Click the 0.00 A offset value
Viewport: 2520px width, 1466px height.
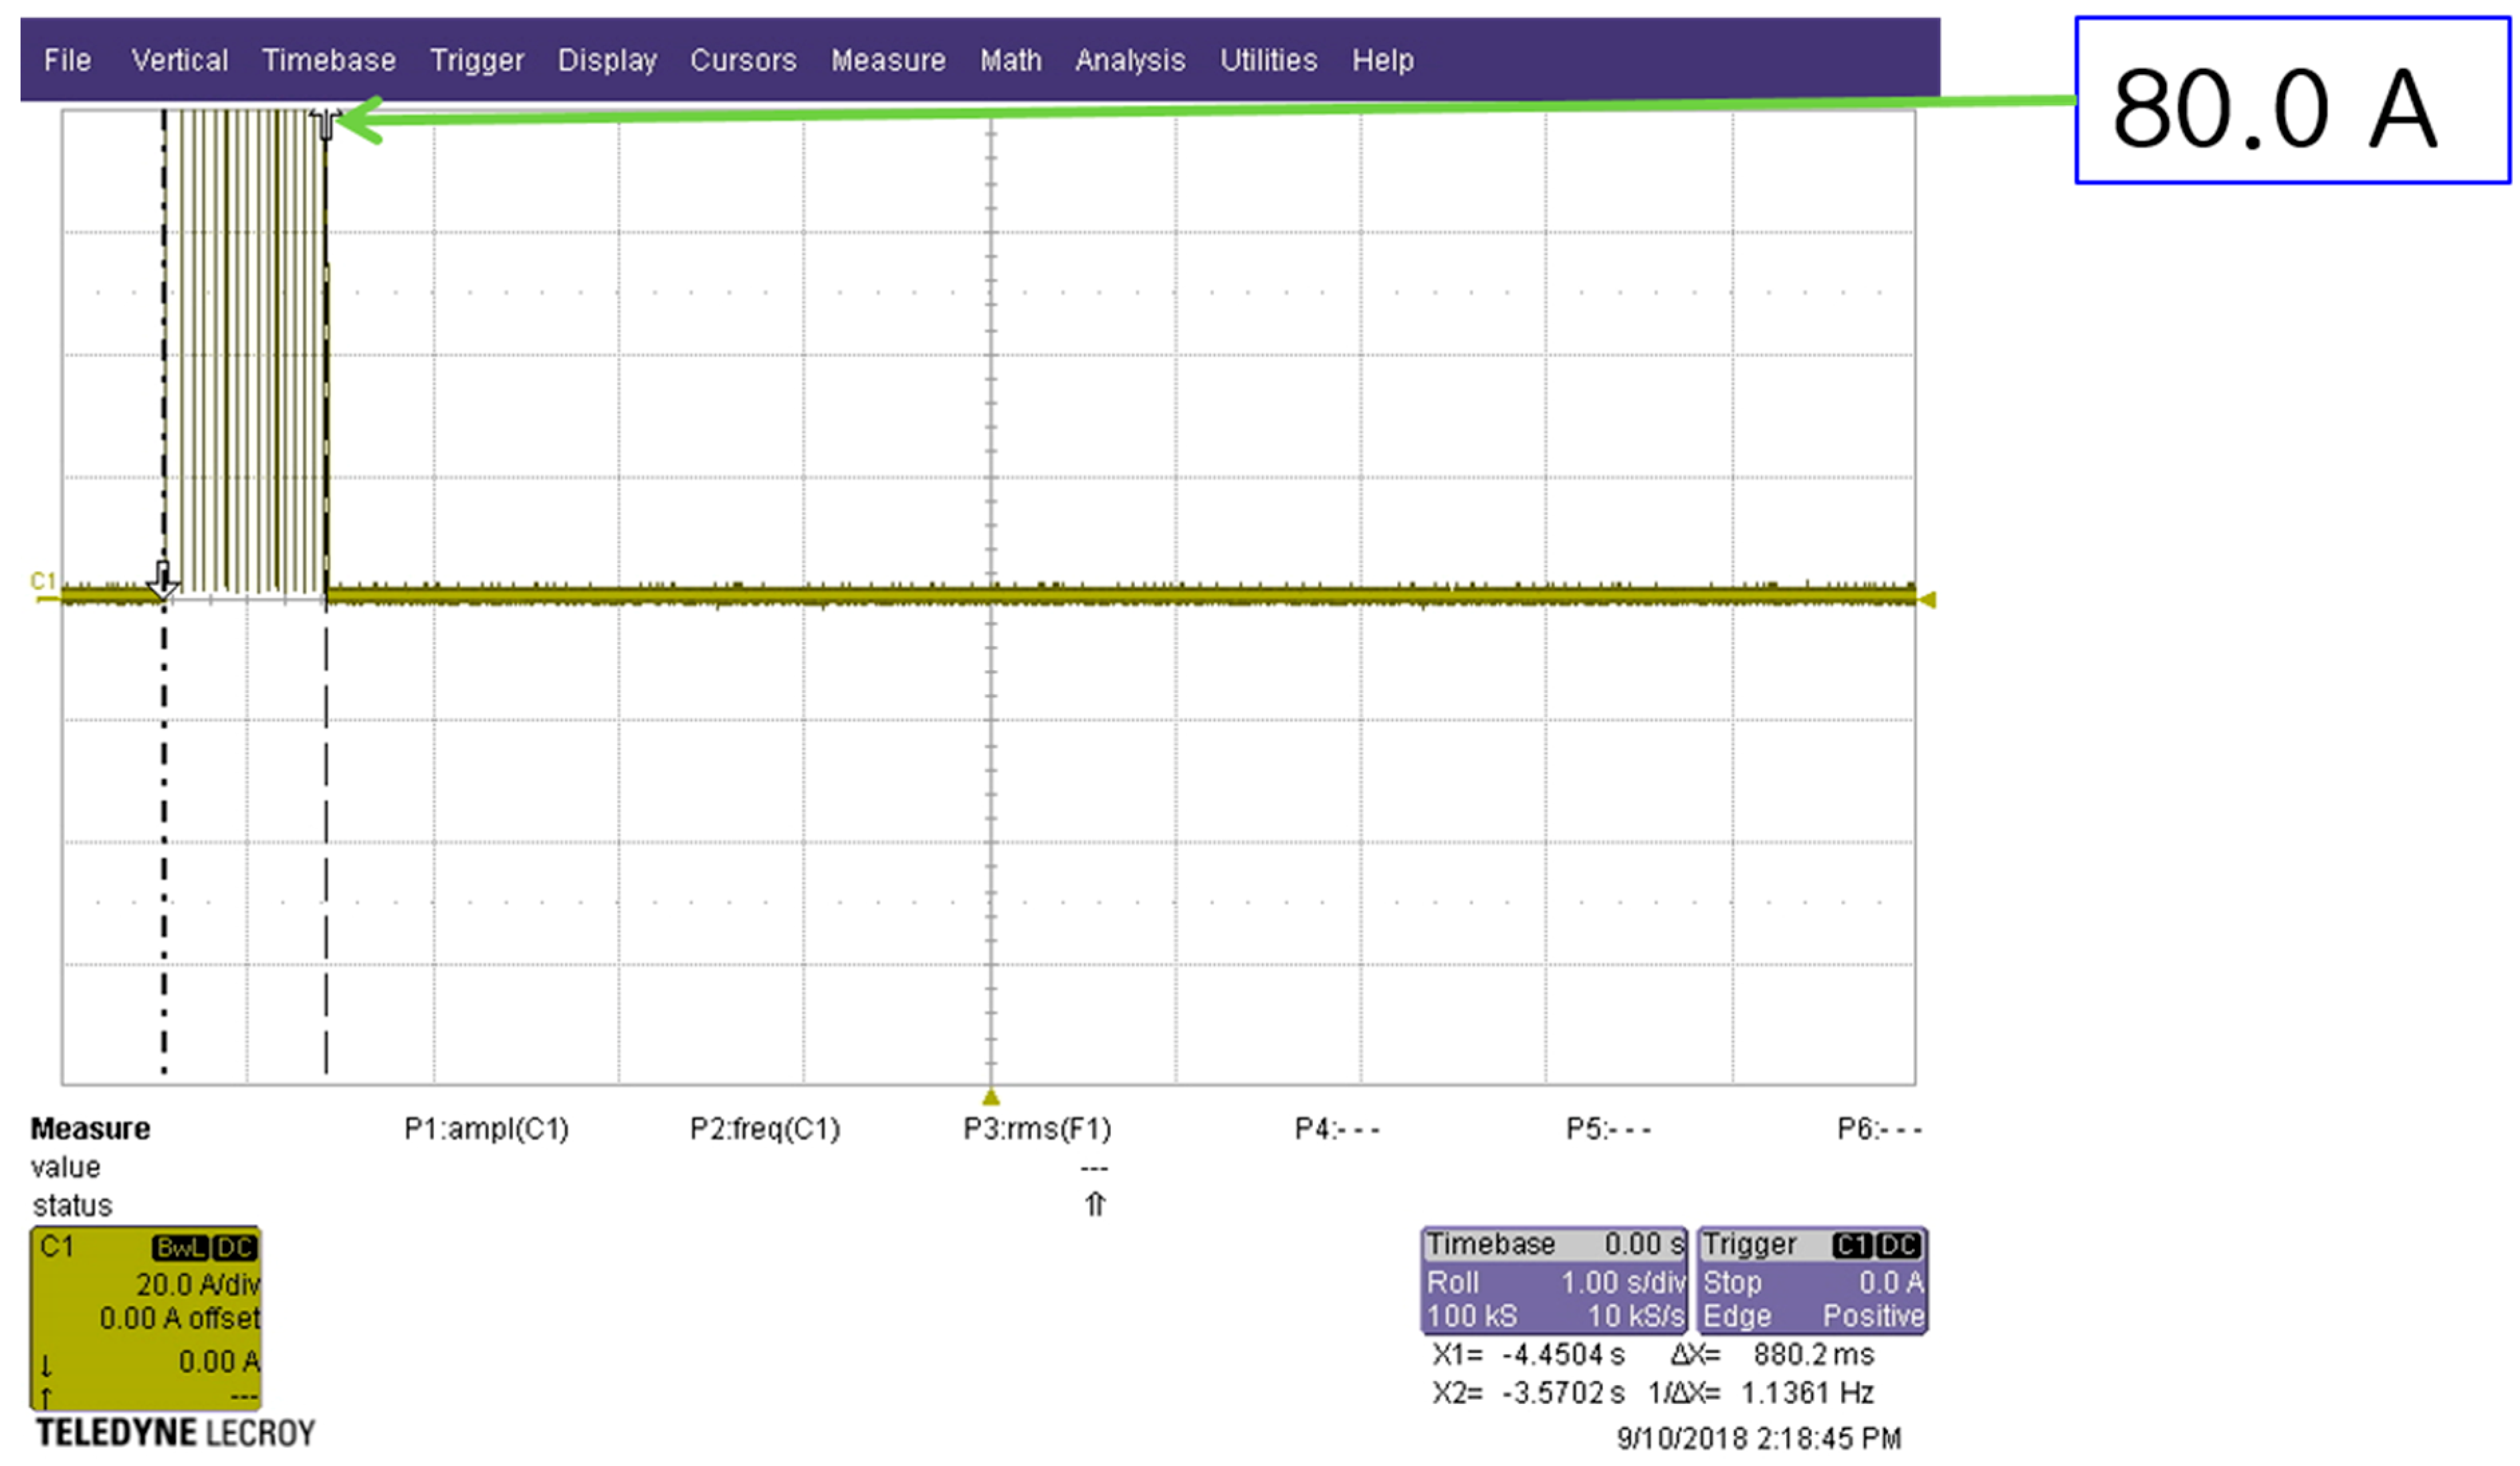(x=180, y=1319)
